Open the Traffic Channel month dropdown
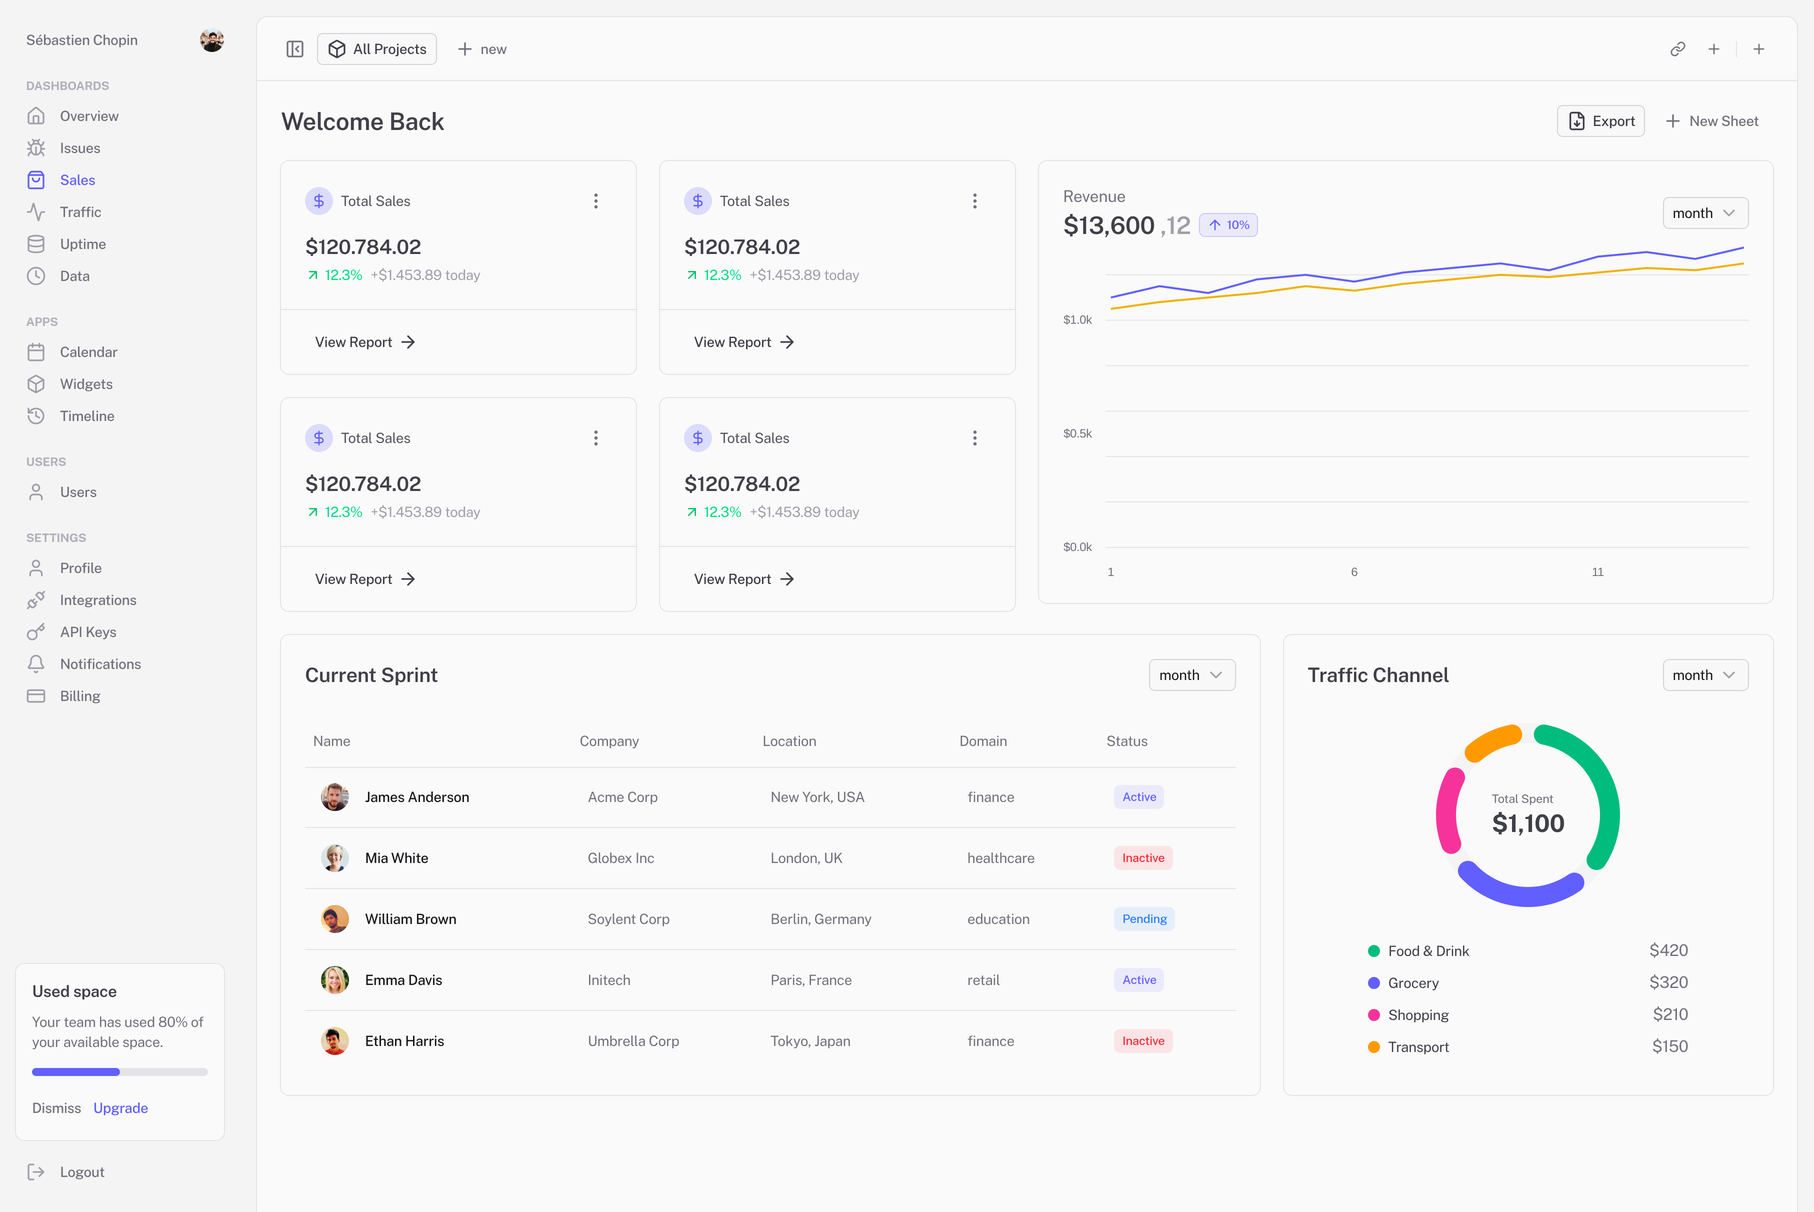1814x1212 pixels. pos(1704,675)
